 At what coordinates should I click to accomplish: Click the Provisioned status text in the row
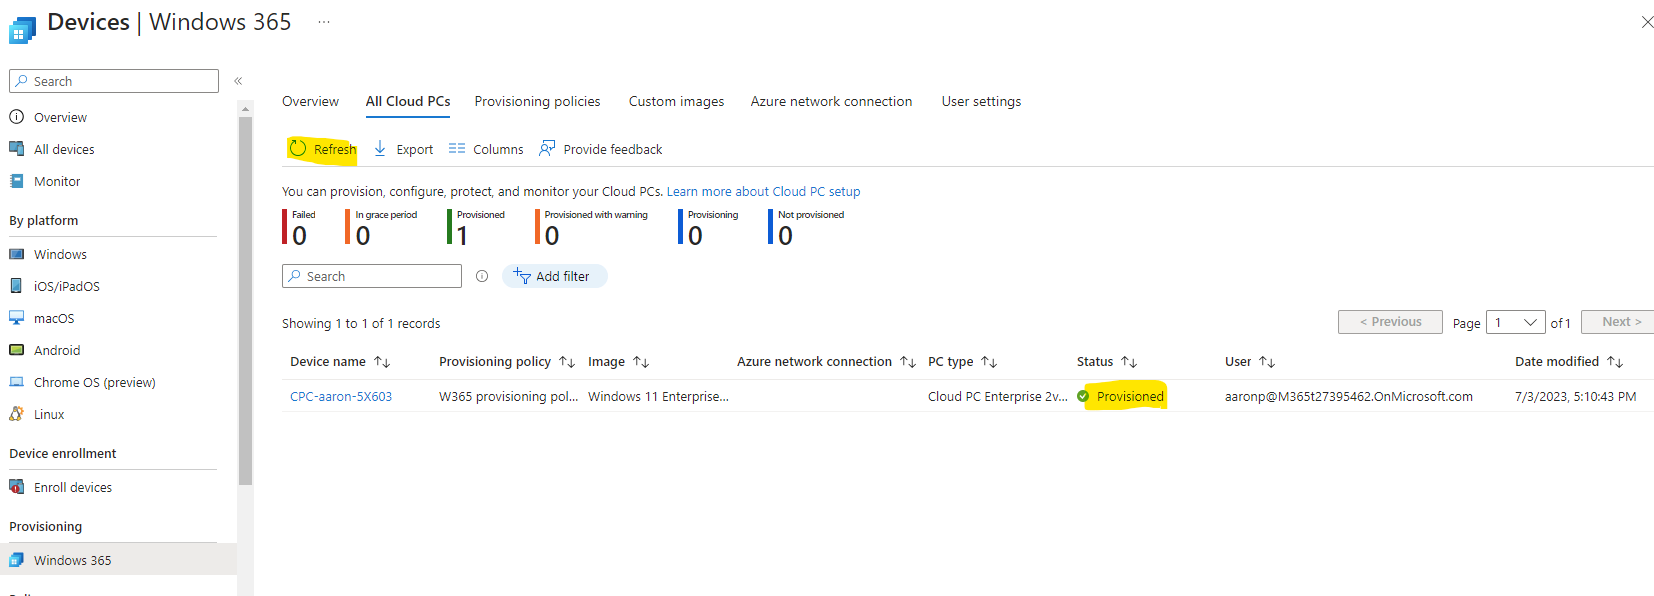(x=1130, y=396)
